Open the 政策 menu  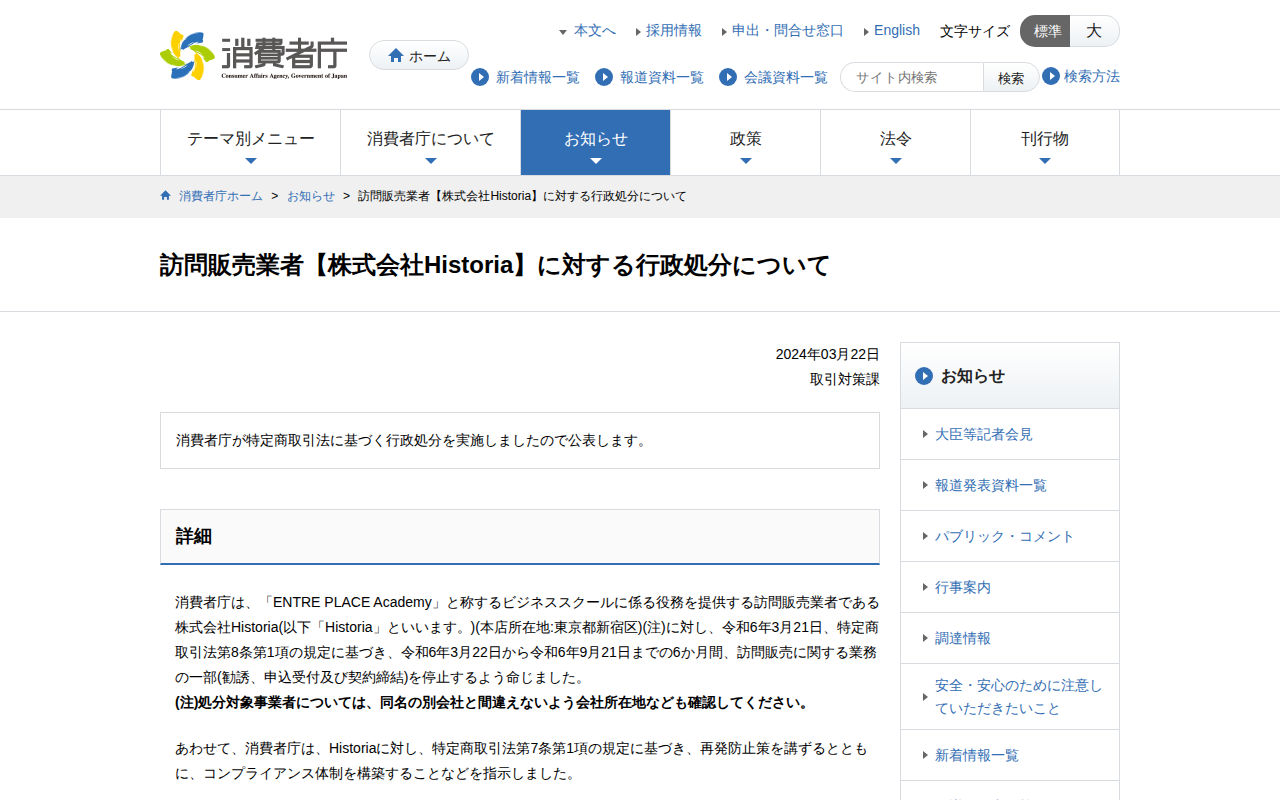coord(746,142)
